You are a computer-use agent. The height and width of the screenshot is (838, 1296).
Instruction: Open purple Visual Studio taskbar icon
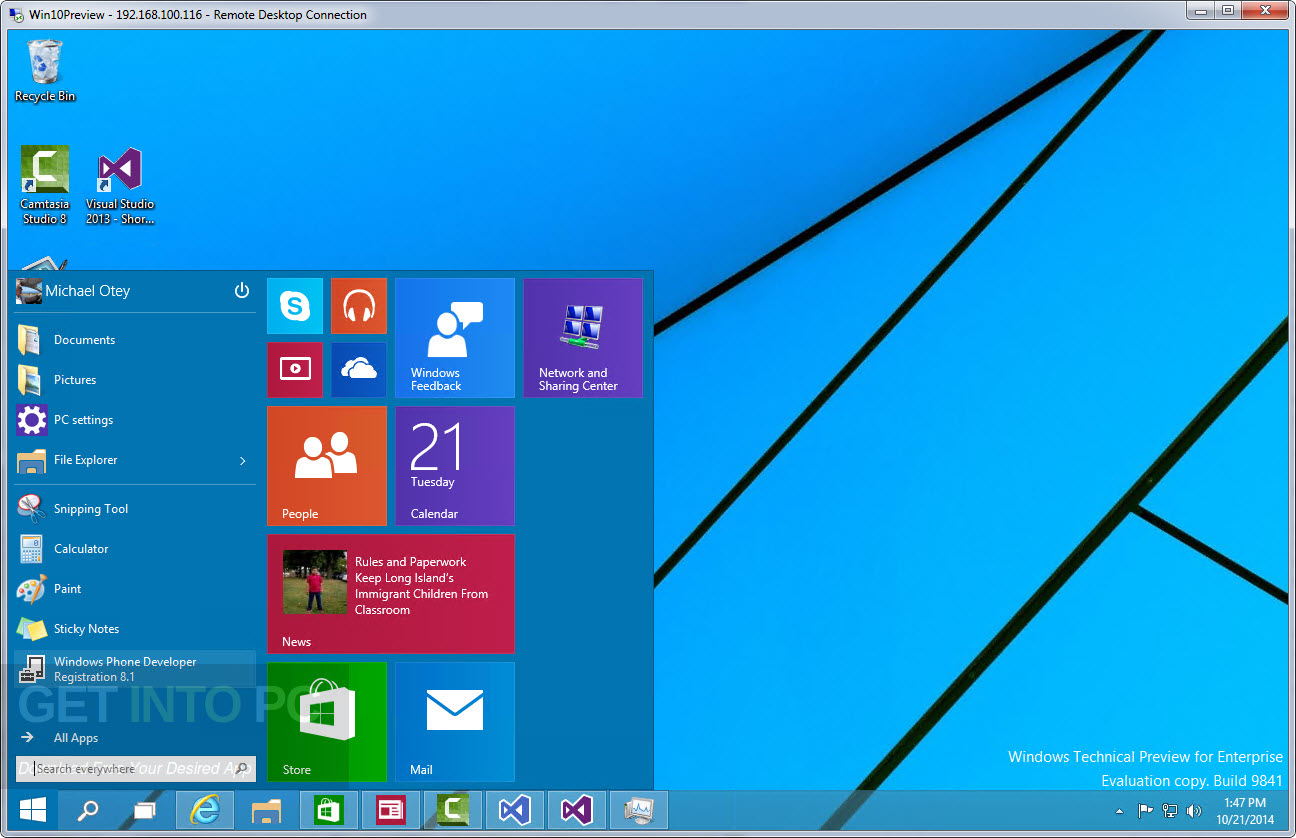tap(577, 810)
